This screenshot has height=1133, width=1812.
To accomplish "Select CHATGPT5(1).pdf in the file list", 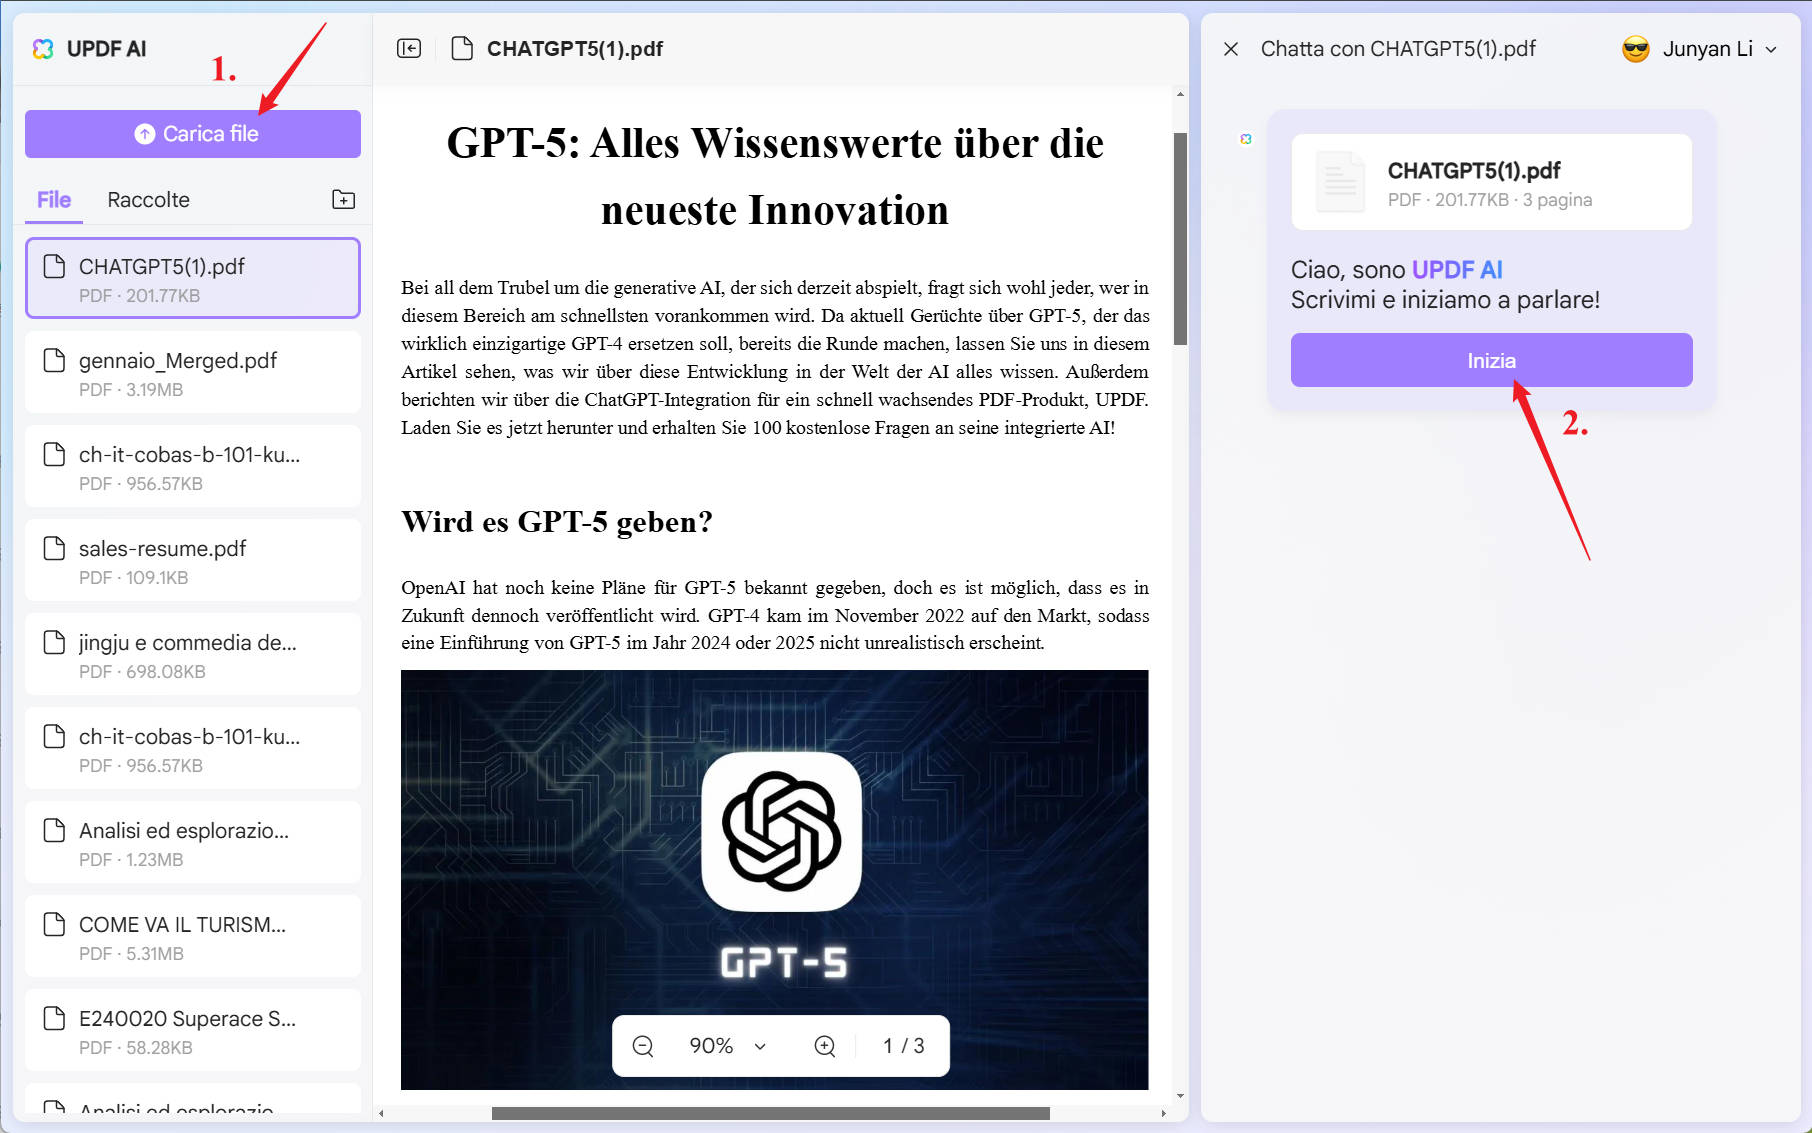I will coord(193,278).
